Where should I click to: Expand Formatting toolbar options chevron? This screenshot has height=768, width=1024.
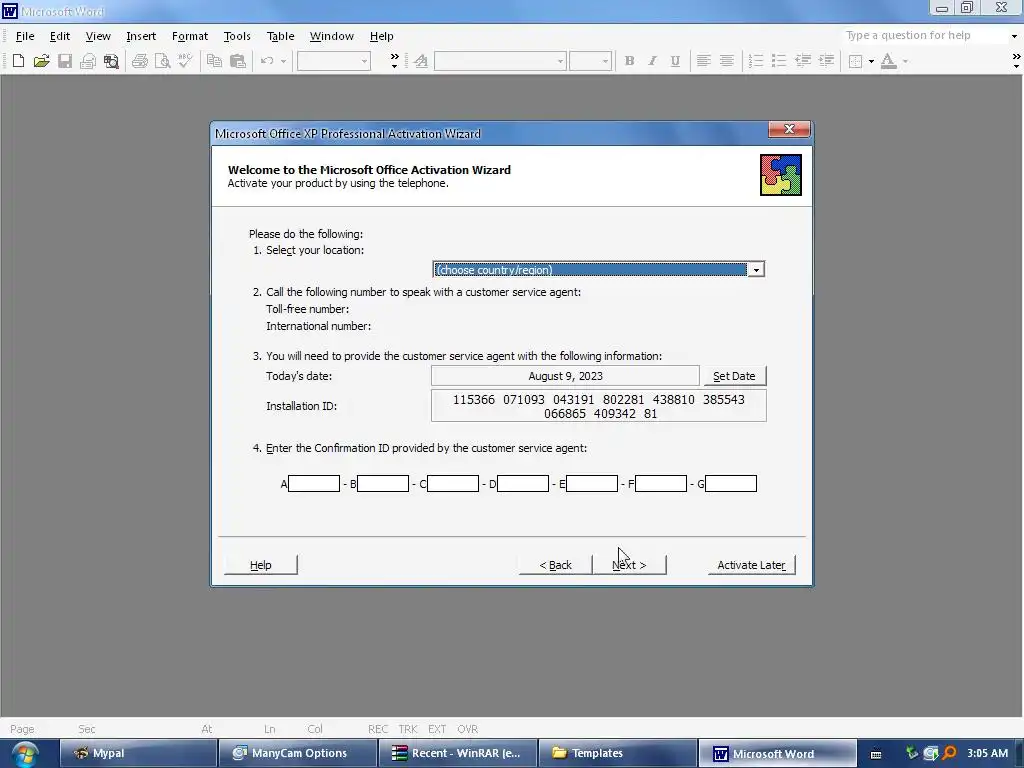1016,61
